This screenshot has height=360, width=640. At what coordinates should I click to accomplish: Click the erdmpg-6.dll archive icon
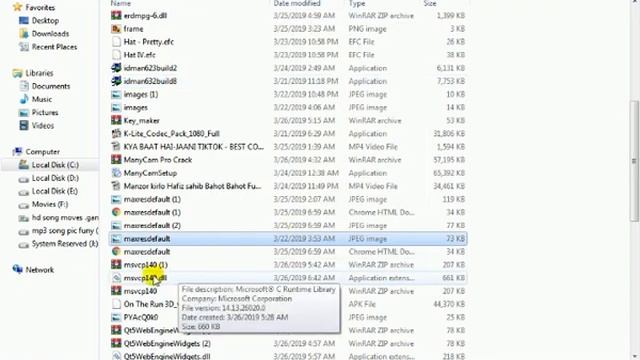tap(116, 16)
